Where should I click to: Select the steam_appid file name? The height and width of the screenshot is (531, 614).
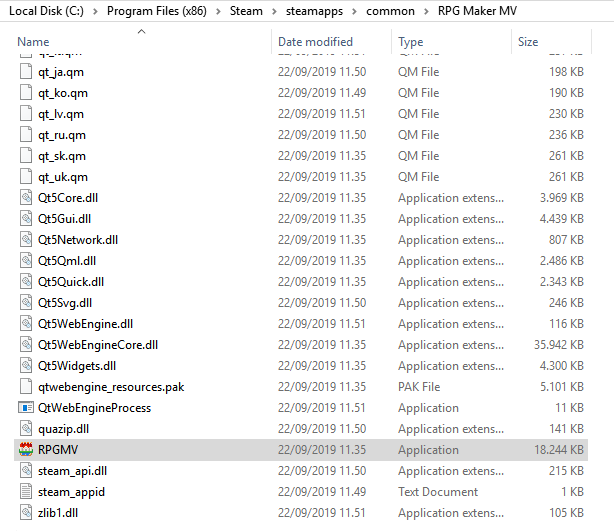click(71, 491)
